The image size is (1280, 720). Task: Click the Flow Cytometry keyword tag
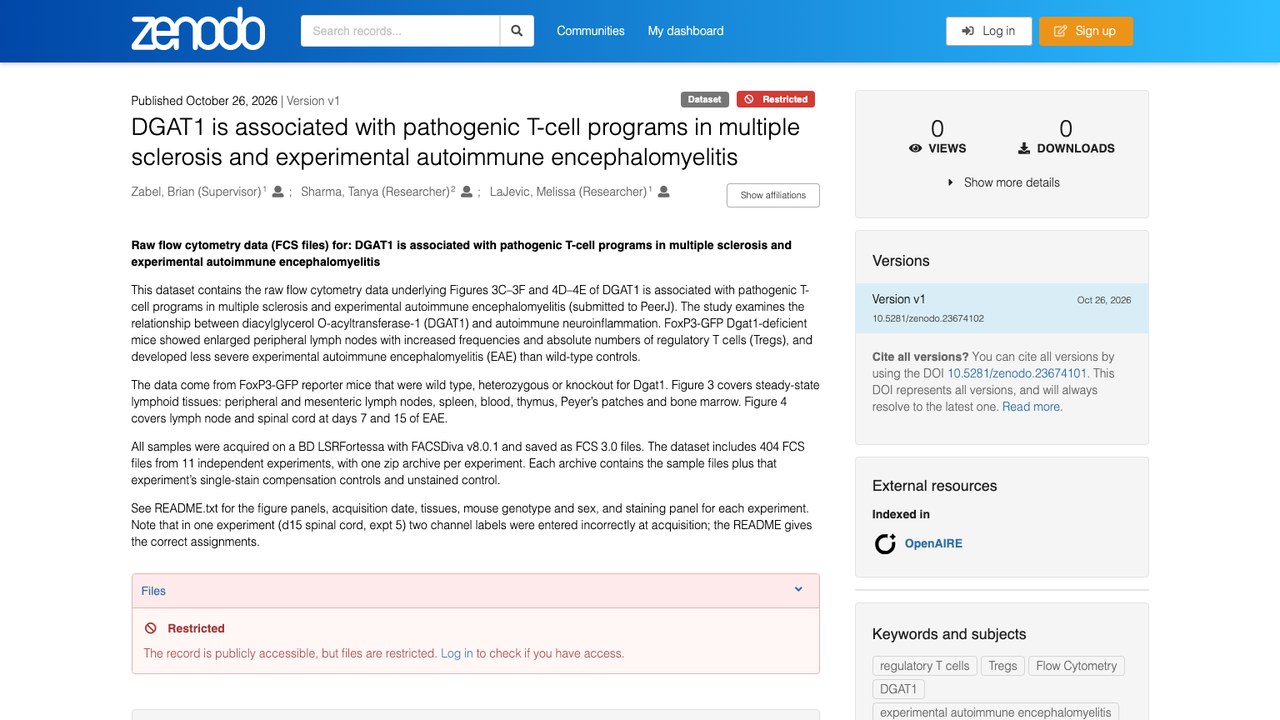(x=1077, y=666)
